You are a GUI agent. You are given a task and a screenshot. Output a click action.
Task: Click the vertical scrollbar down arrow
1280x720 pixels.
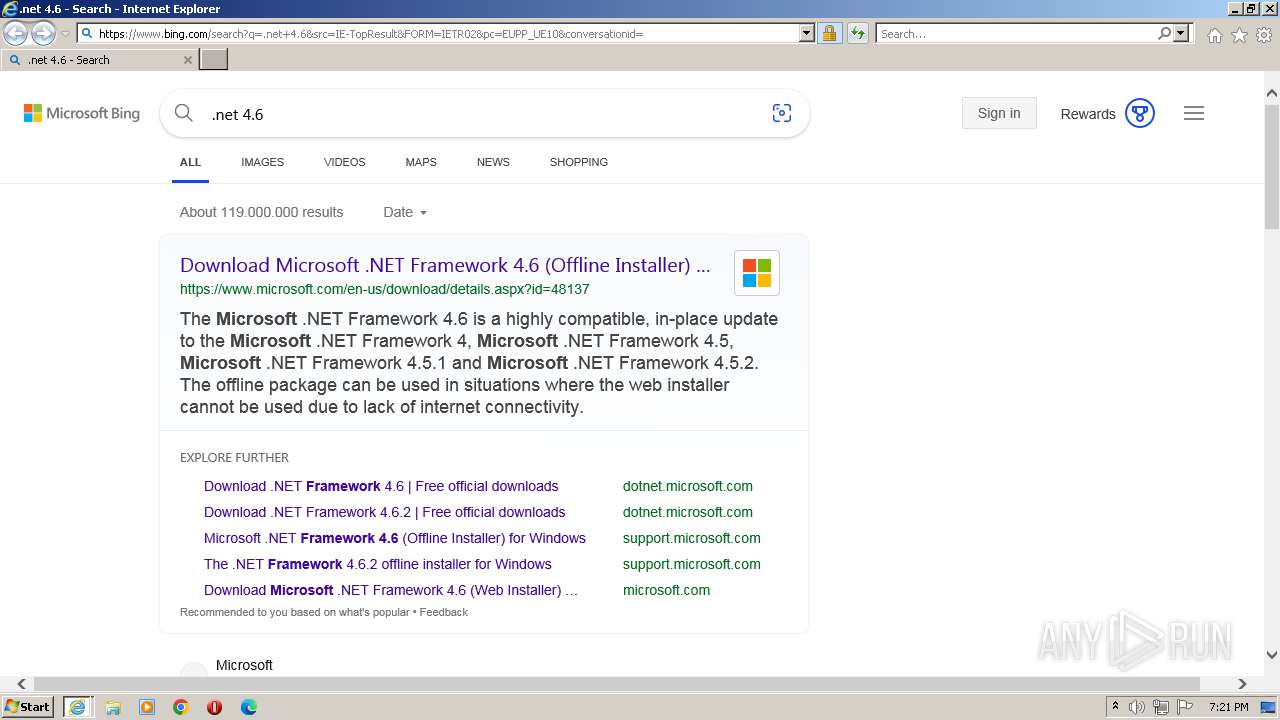pyautogui.click(x=1272, y=656)
